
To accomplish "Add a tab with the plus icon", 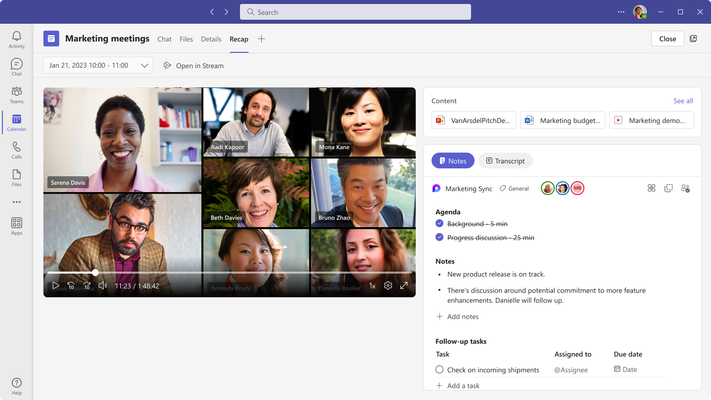I will point(261,39).
